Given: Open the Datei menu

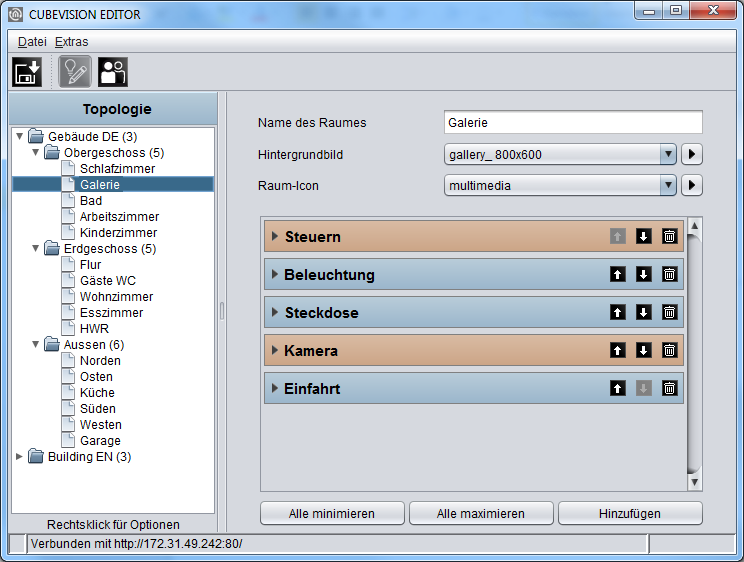Looking at the screenshot, I should (x=32, y=42).
